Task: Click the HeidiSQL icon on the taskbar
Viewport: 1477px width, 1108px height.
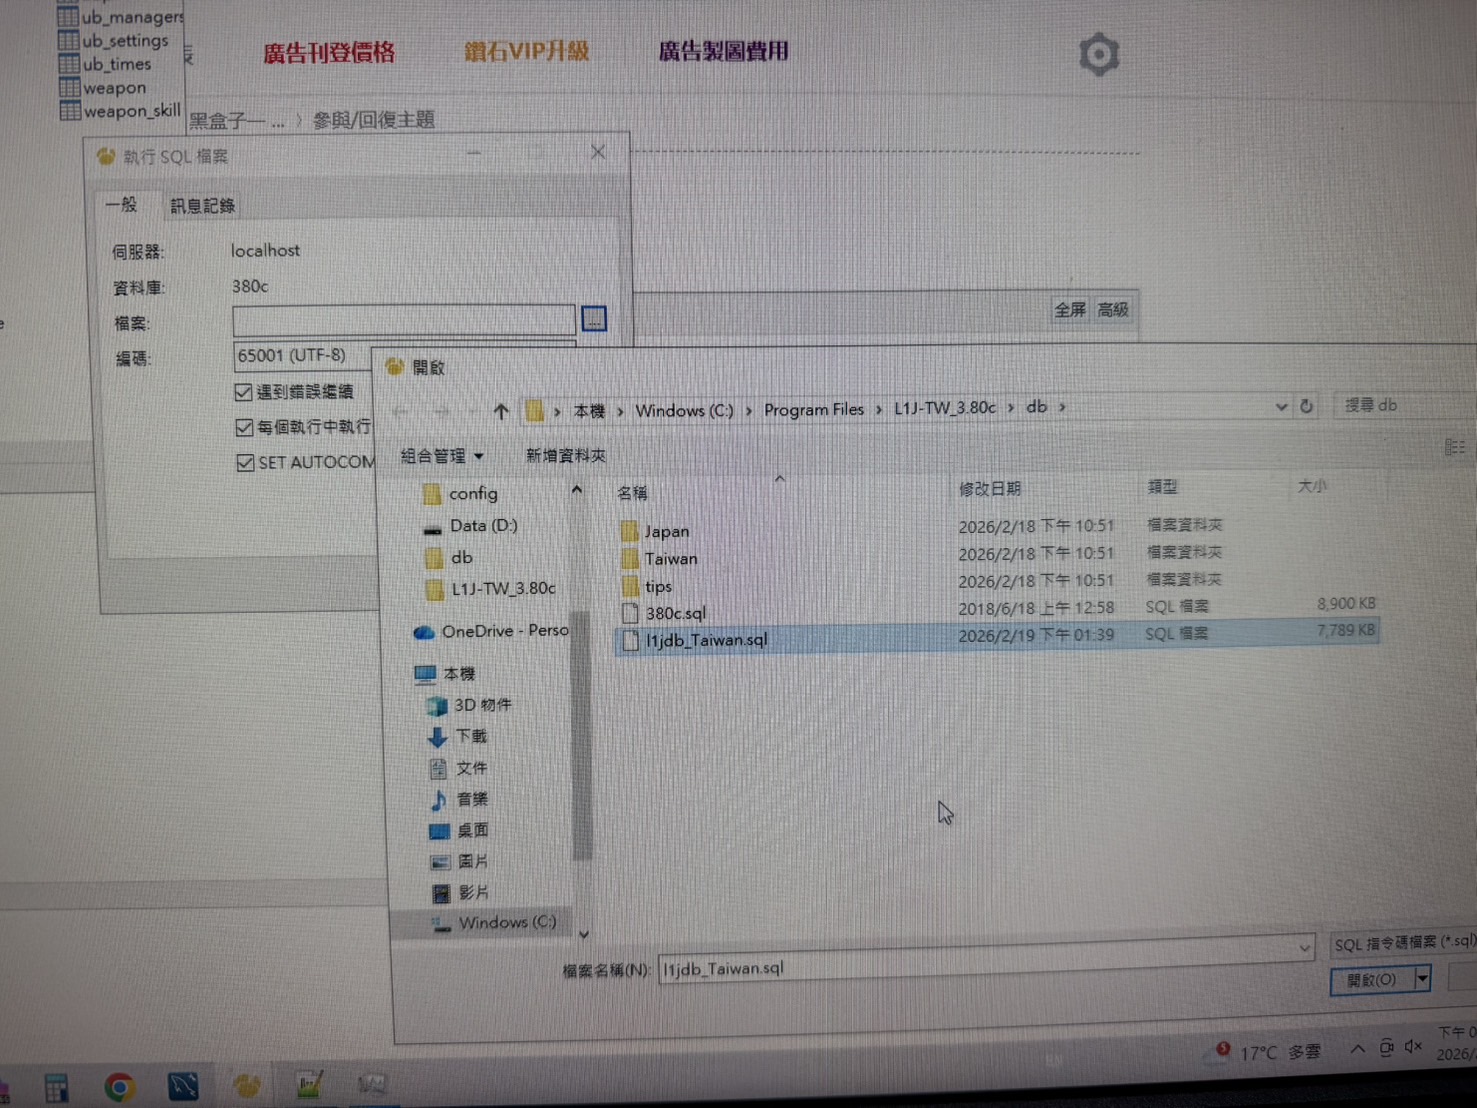Action: pos(246,1085)
